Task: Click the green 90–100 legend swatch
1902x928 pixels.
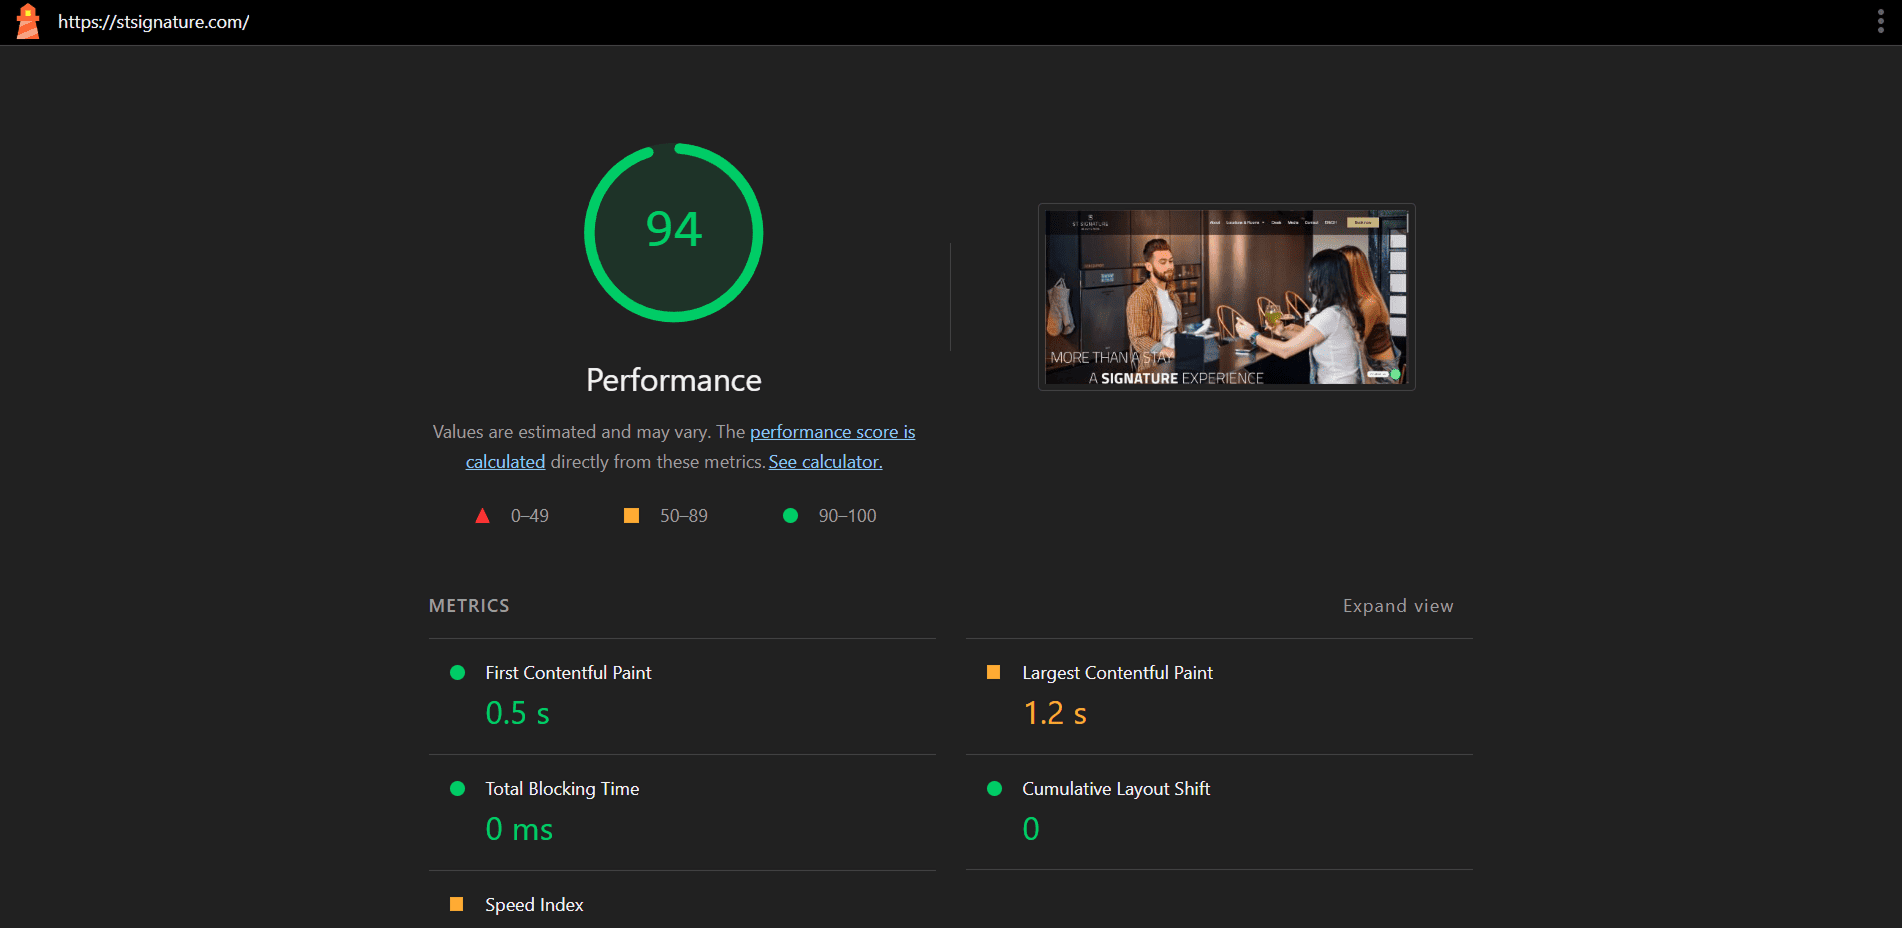Action: [x=790, y=516]
